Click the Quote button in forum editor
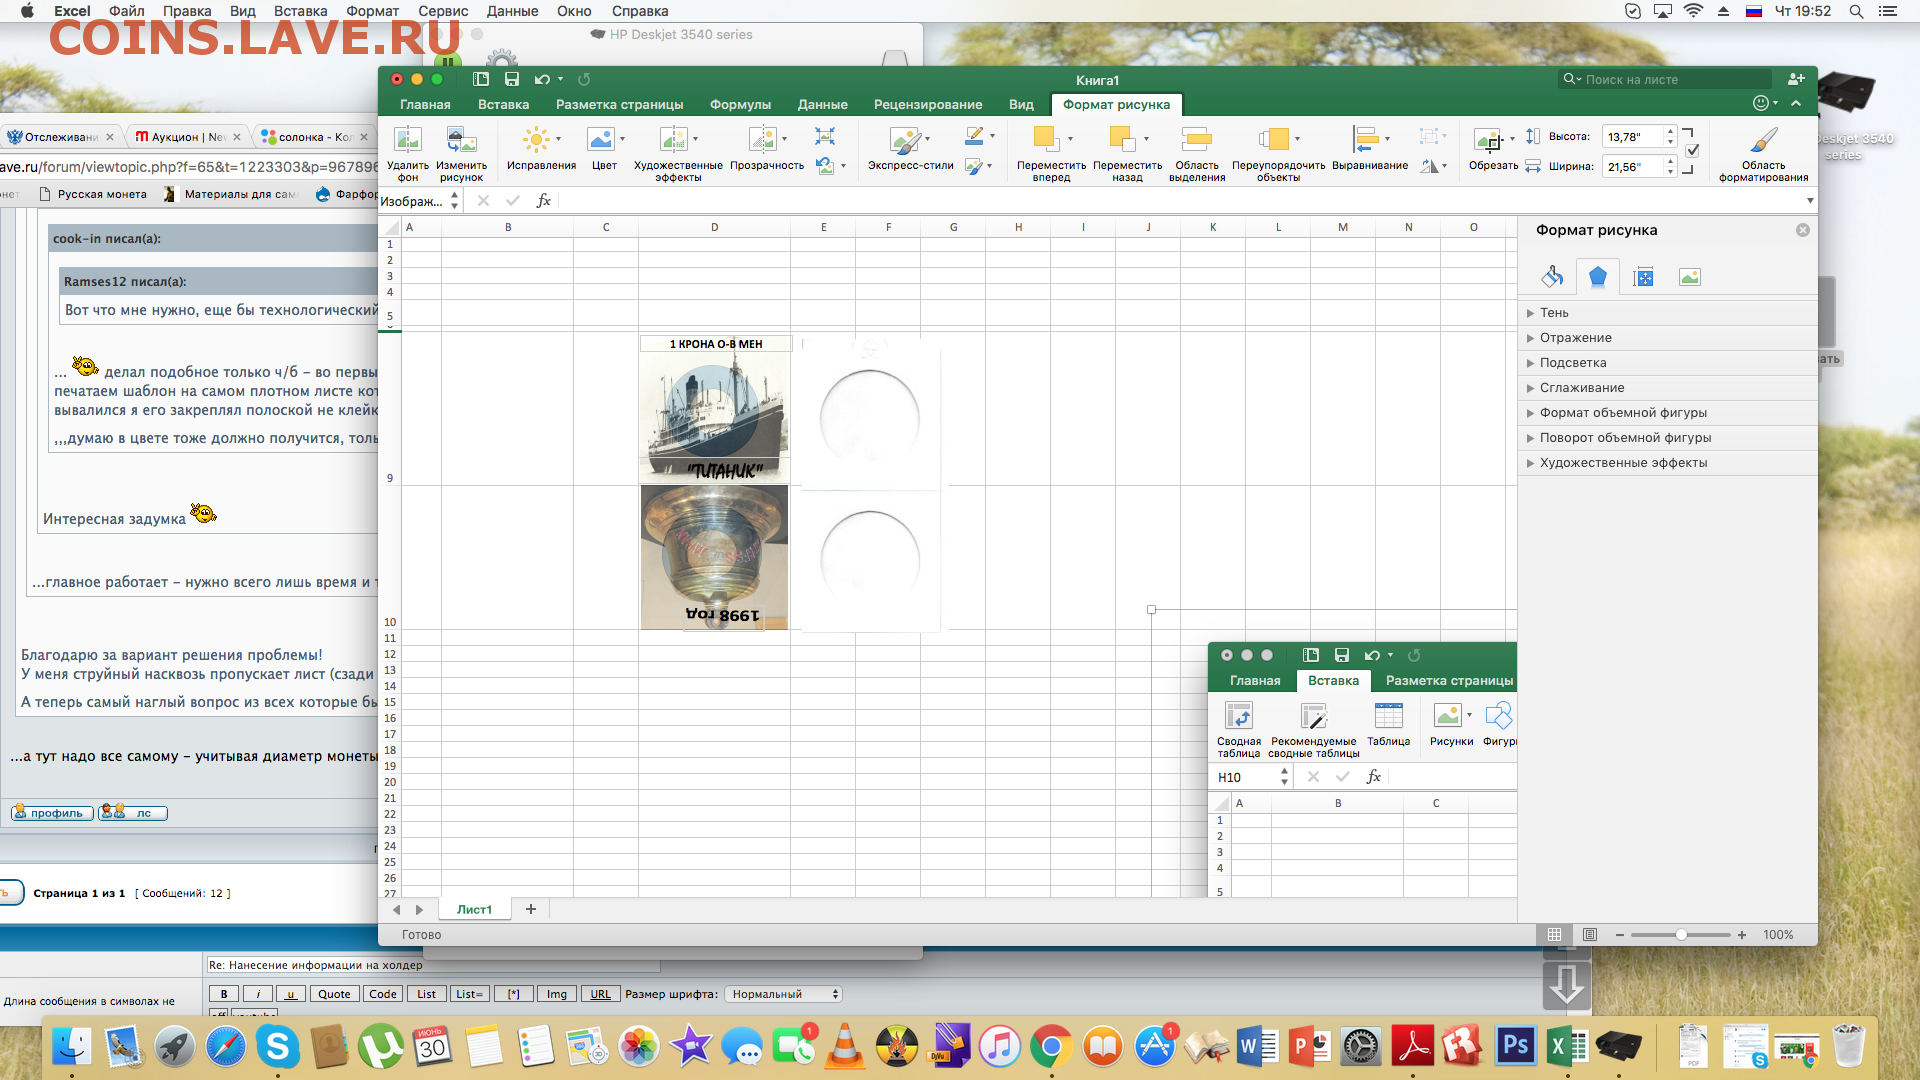The height and width of the screenshot is (1080, 1920). [x=334, y=994]
